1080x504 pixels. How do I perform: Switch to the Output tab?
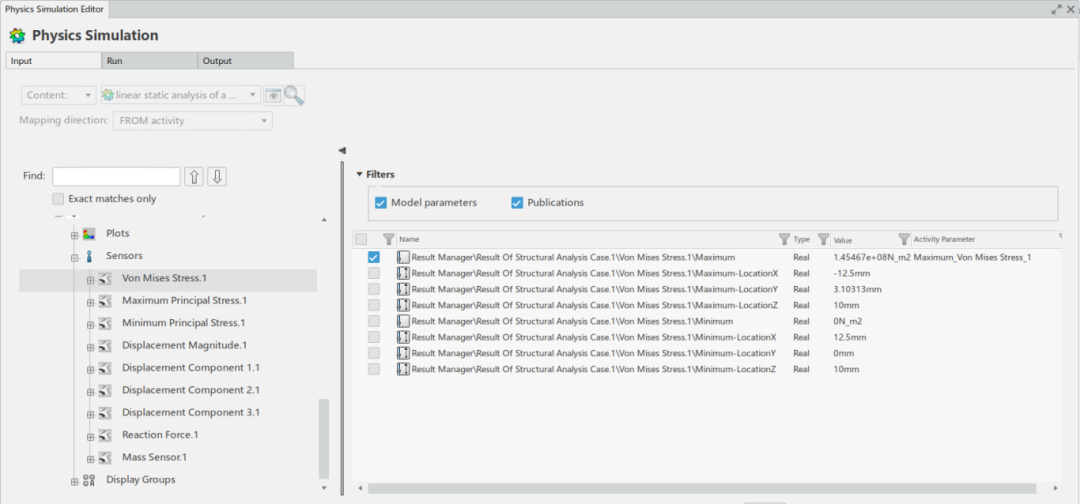click(246, 61)
